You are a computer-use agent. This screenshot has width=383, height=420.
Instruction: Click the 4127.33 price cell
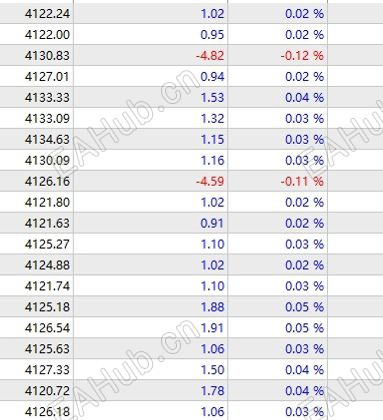(47, 370)
